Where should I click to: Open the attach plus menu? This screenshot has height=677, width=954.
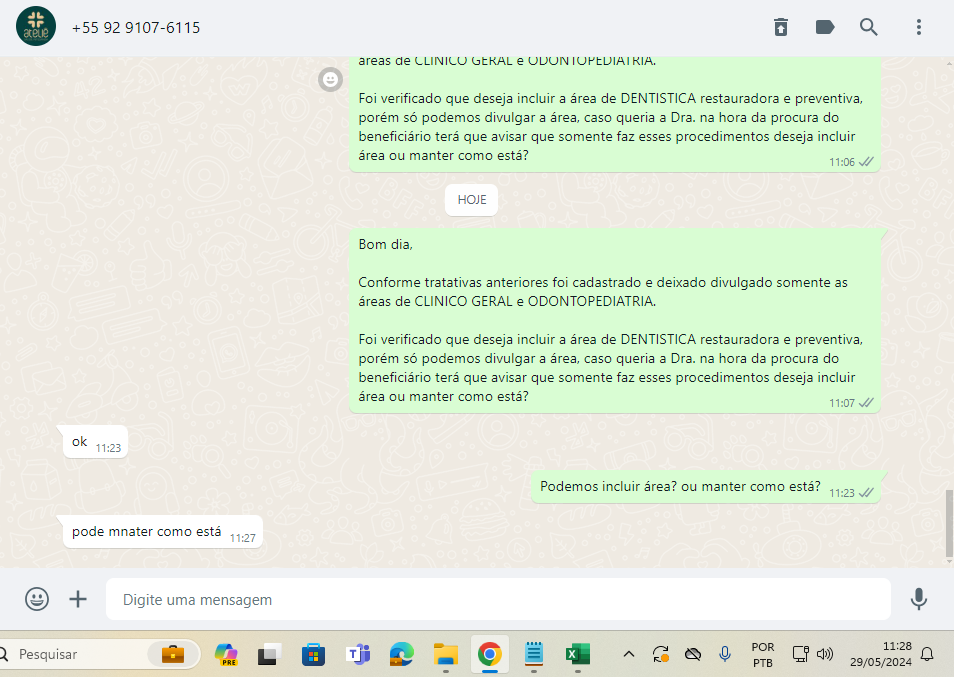[x=78, y=599]
